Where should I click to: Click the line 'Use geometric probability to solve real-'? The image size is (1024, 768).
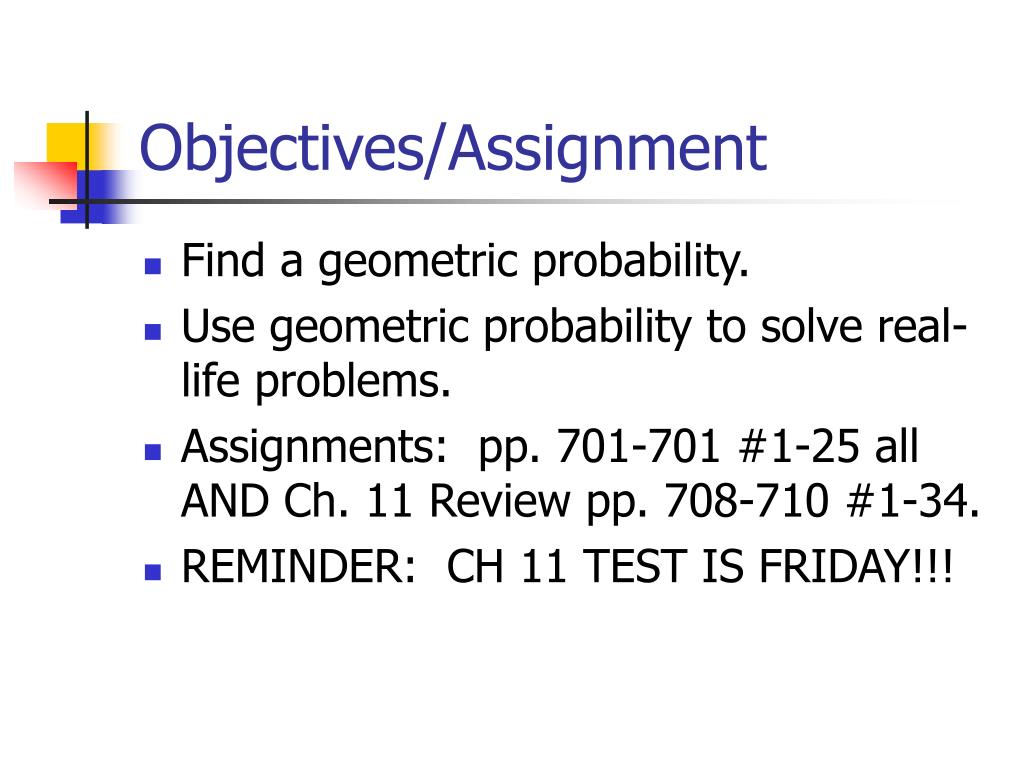574,327
